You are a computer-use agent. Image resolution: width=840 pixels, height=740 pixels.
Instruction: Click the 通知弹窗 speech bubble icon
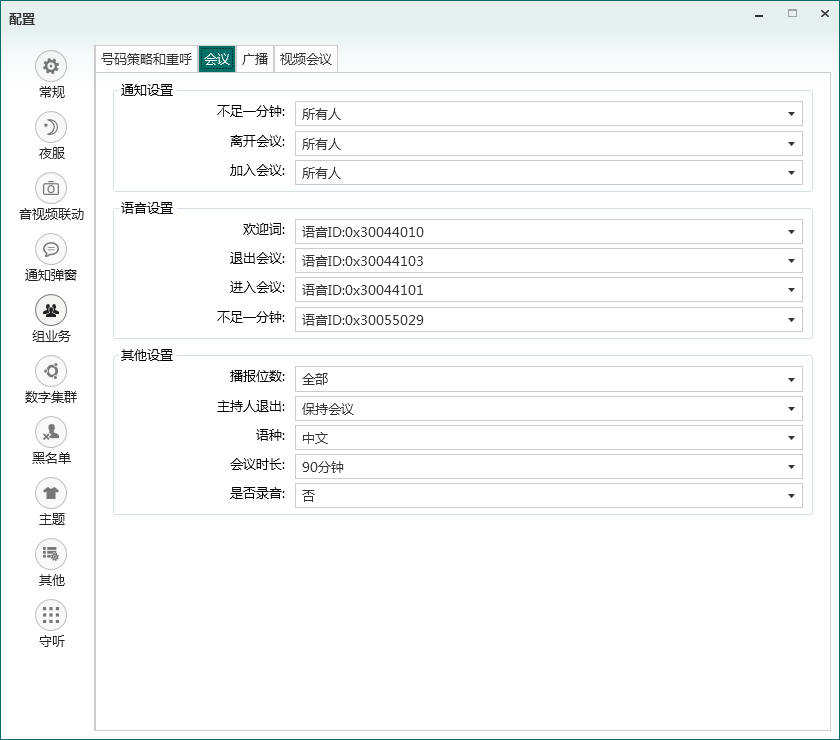point(51,249)
